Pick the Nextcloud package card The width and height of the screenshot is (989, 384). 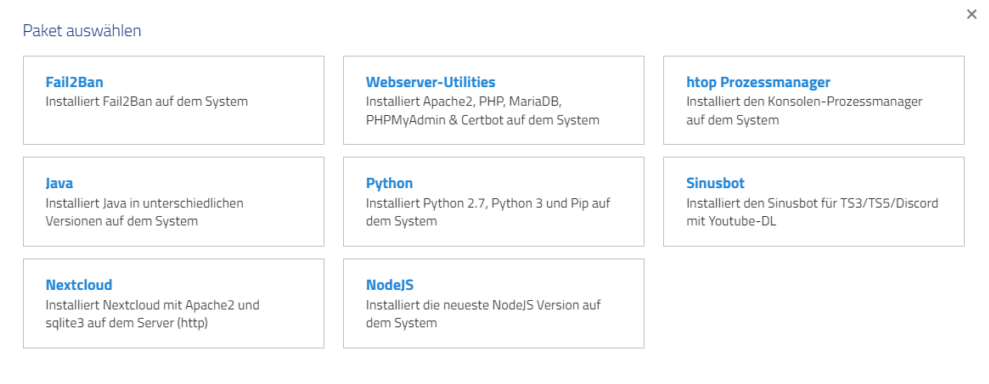(173, 303)
